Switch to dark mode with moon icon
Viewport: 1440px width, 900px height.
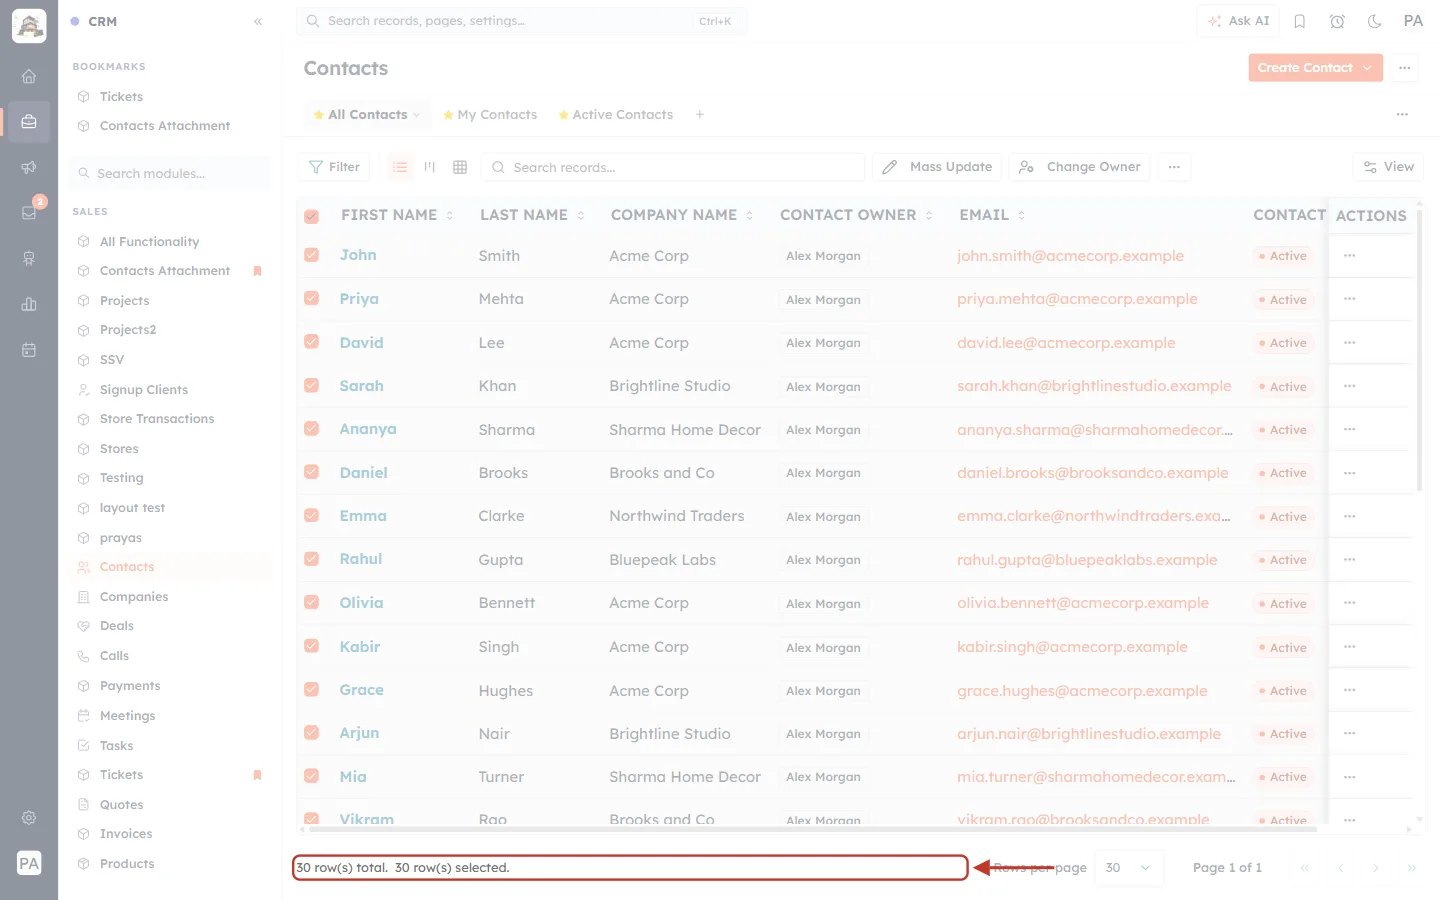pos(1374,21)
